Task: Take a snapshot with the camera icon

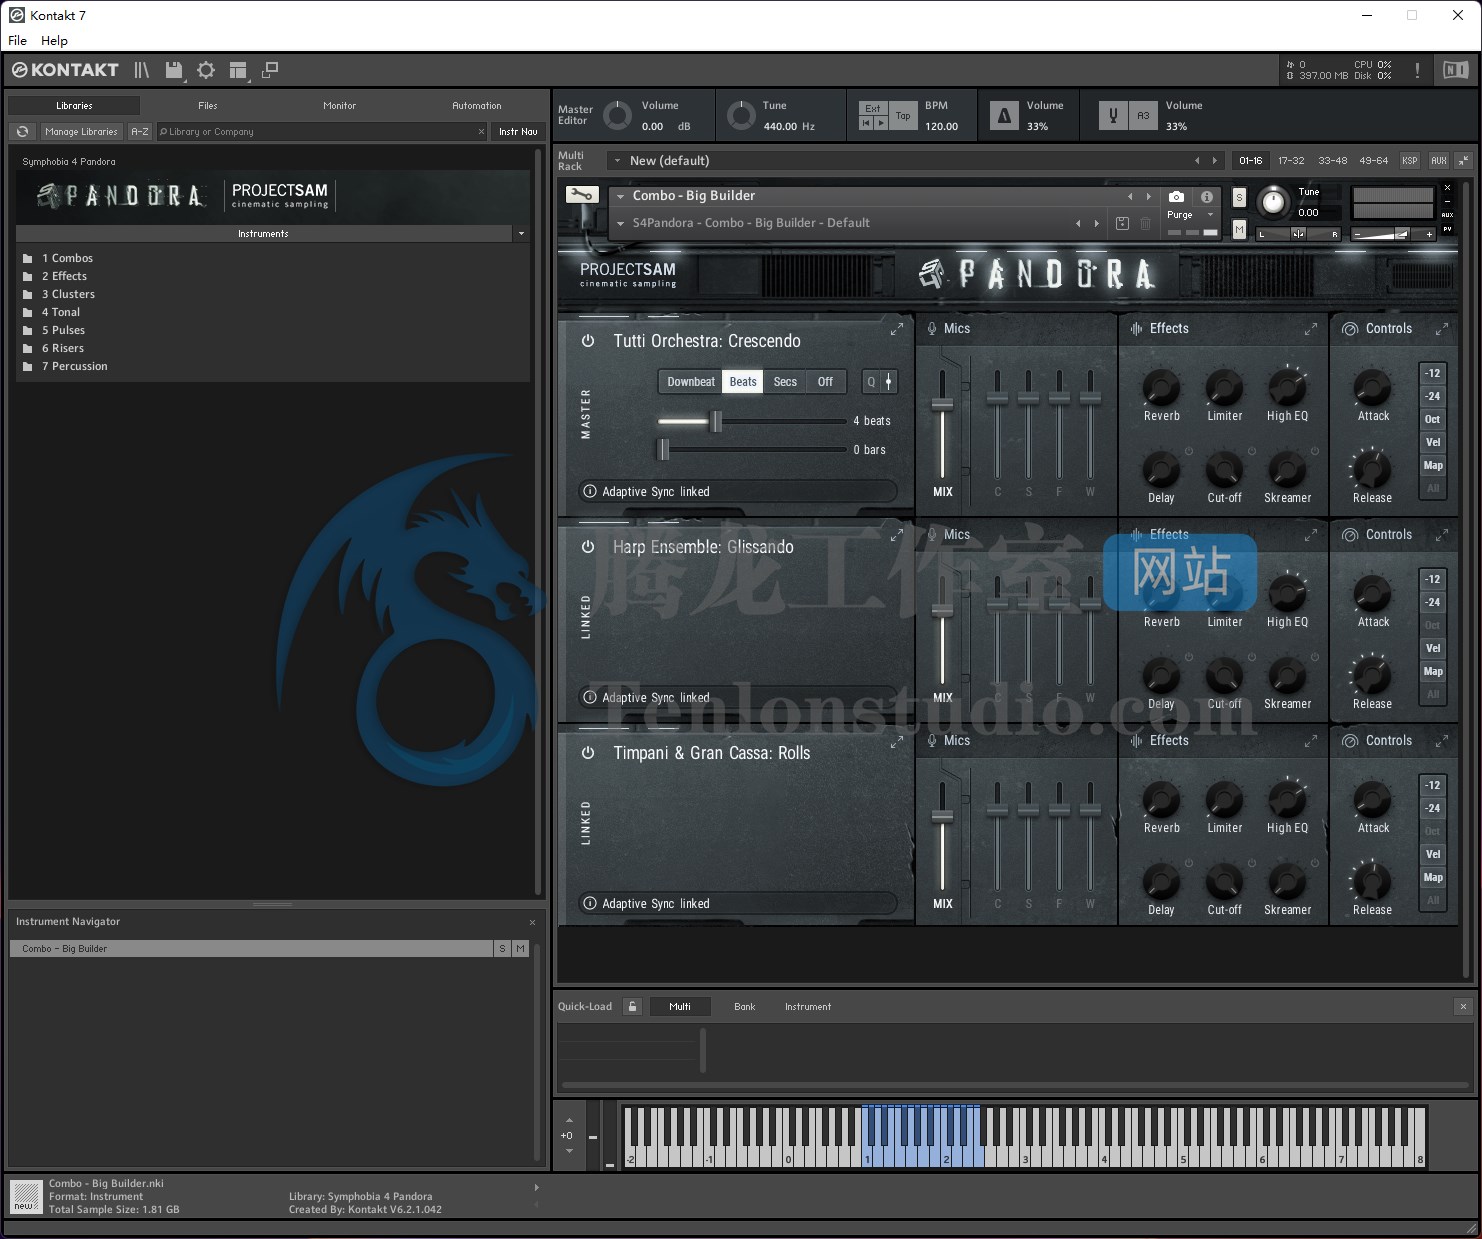Action: [x=1176, y=196]
